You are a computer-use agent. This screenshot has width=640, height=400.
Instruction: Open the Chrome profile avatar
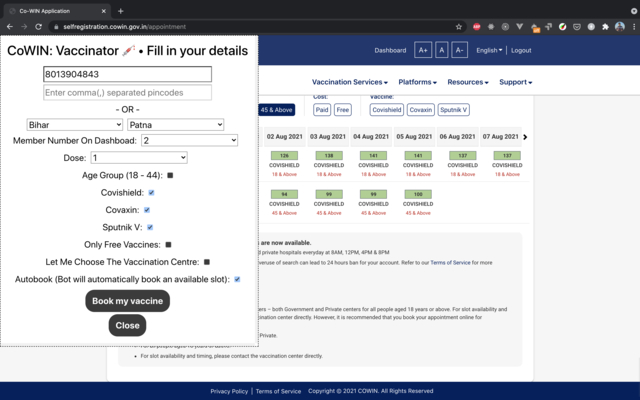click(620, 27)
